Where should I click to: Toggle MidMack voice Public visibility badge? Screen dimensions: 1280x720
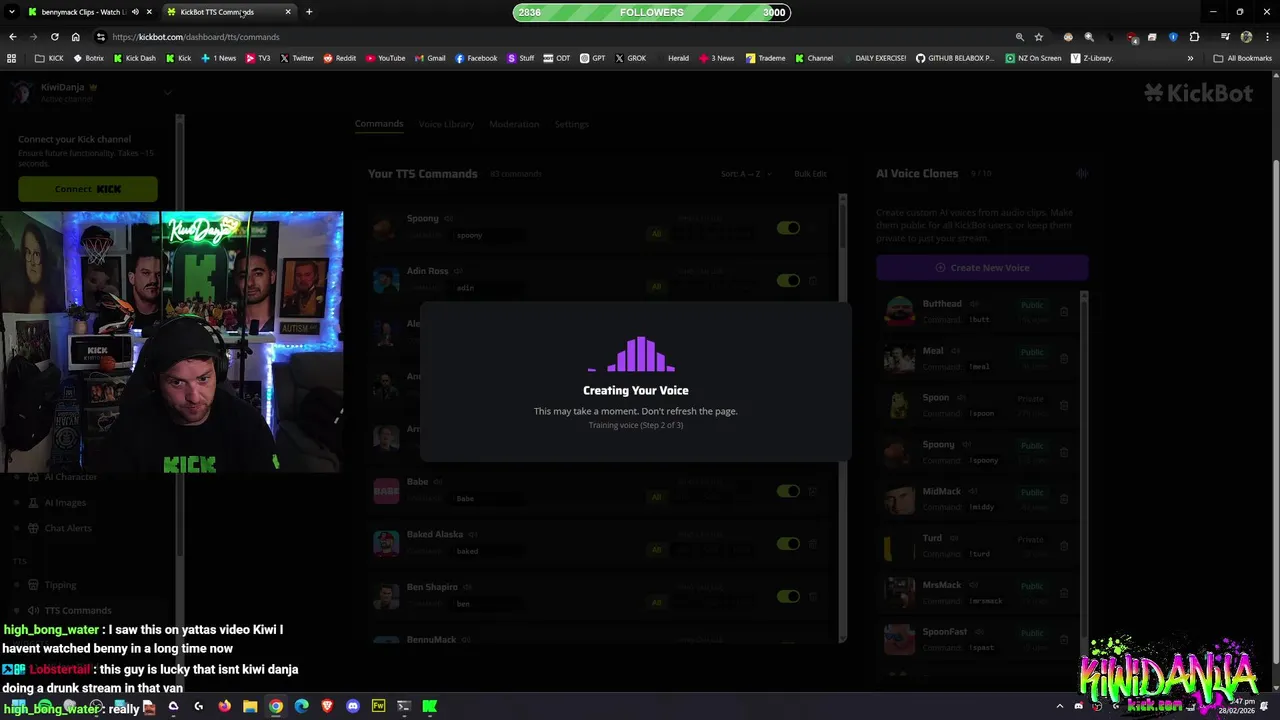pos(1031,493)
